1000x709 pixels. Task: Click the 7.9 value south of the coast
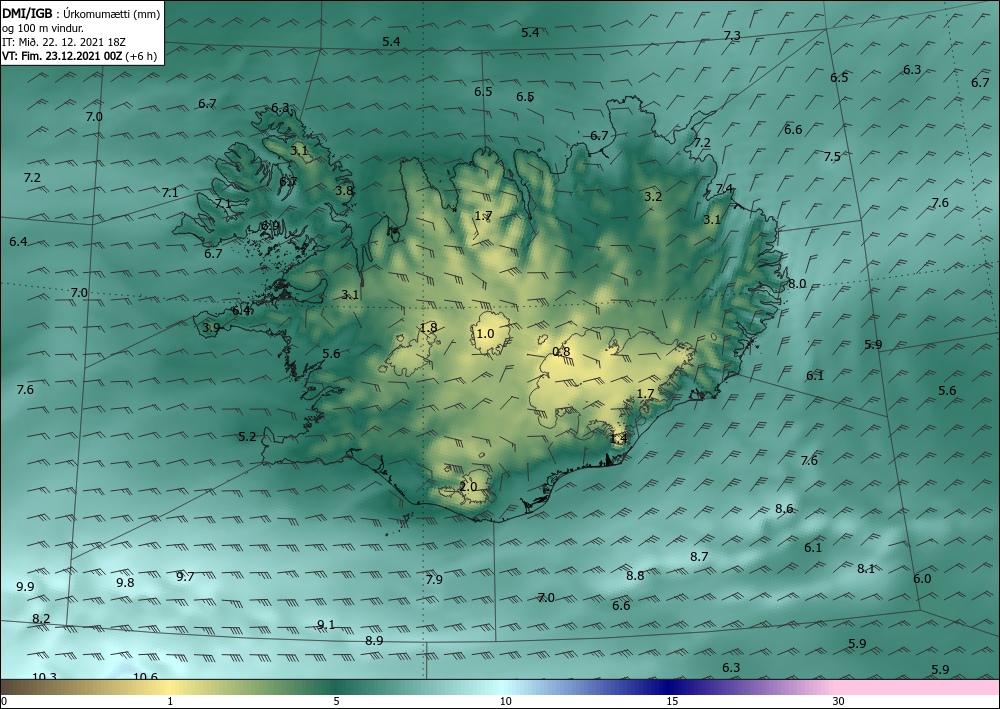click(434, 580)
